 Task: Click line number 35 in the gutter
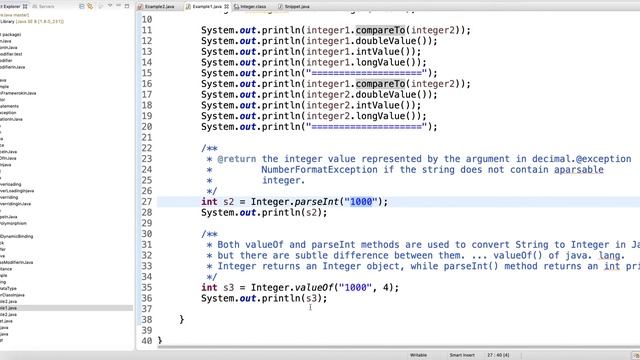pos(147,287)
